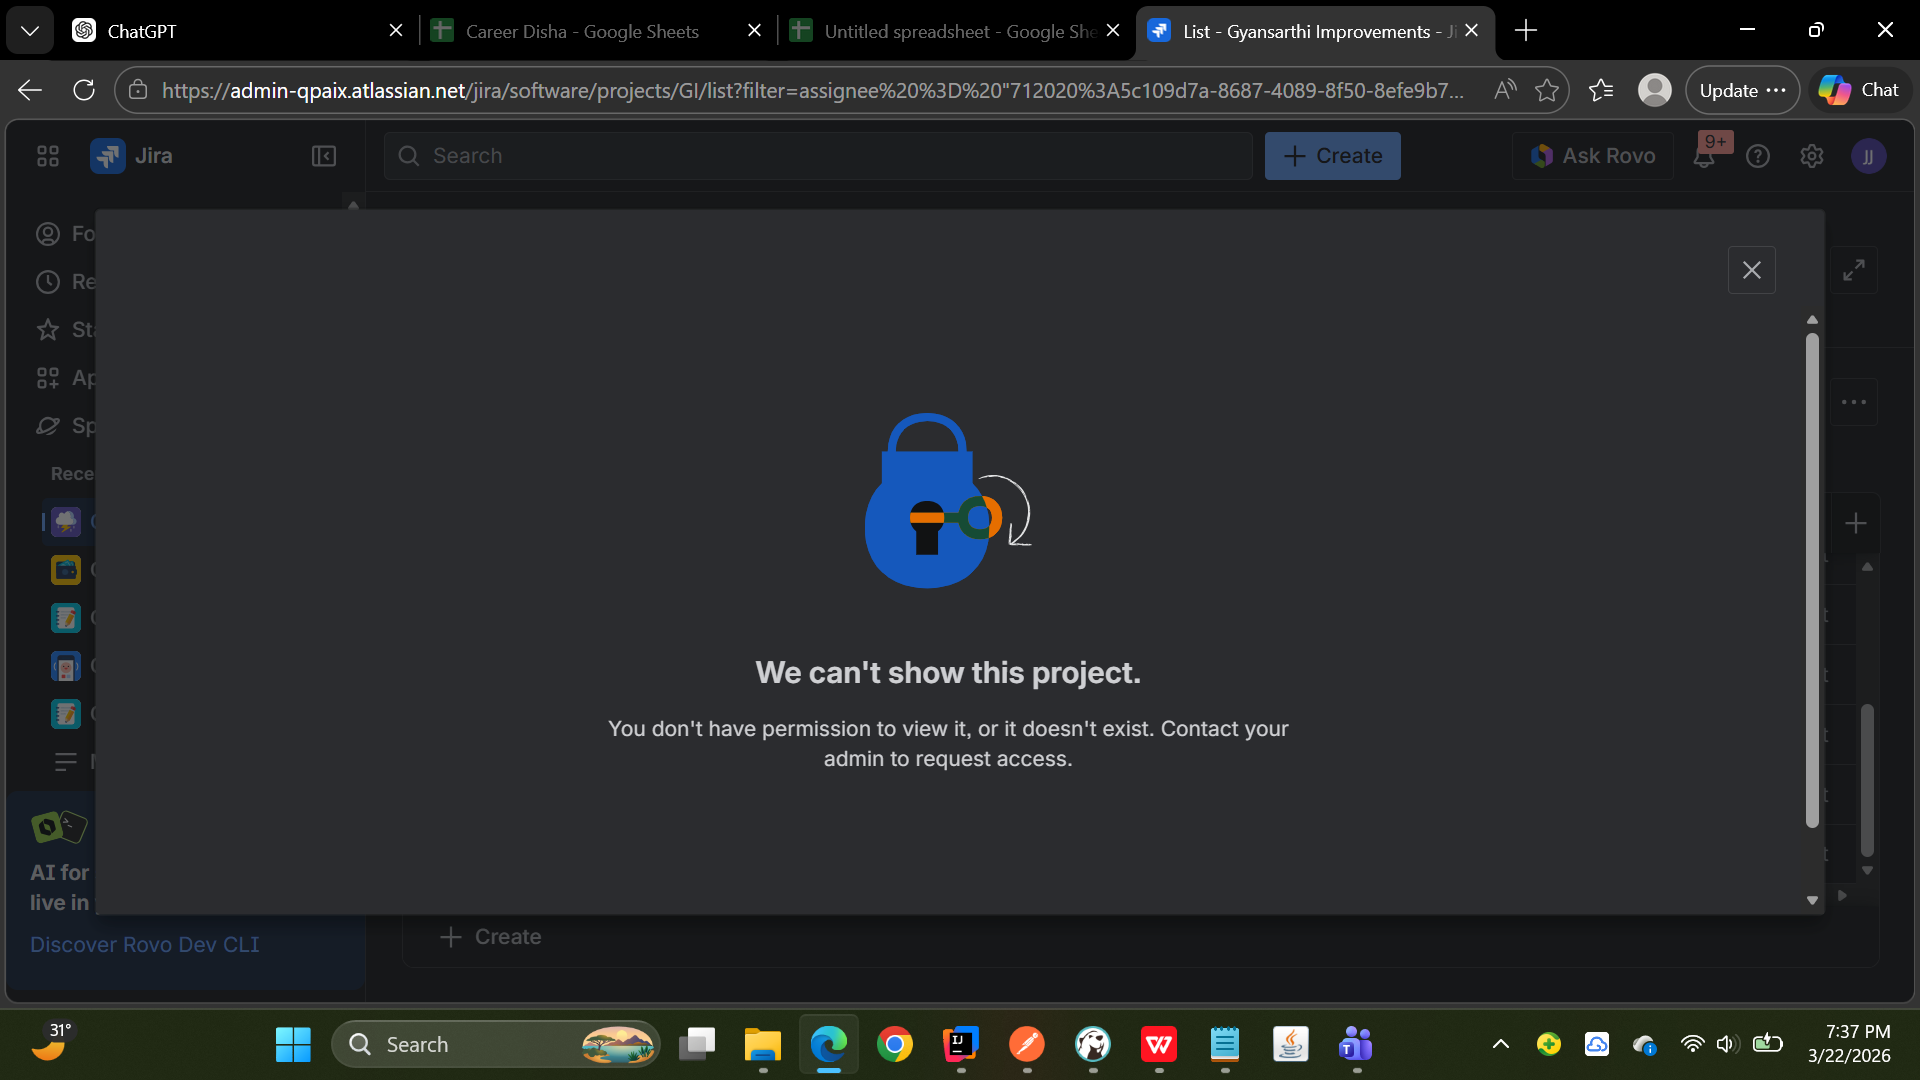
Task: Click the expand fullscreen arrows icon
Action: [x=1854, y=270]
